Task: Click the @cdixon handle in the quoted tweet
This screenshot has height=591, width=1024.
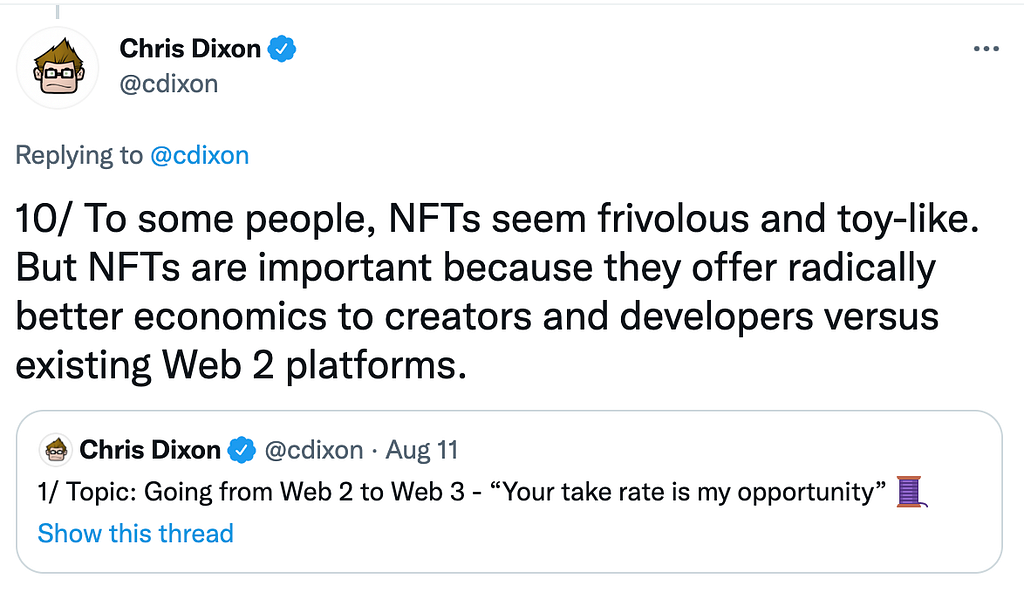Action: tap(313, 450)
